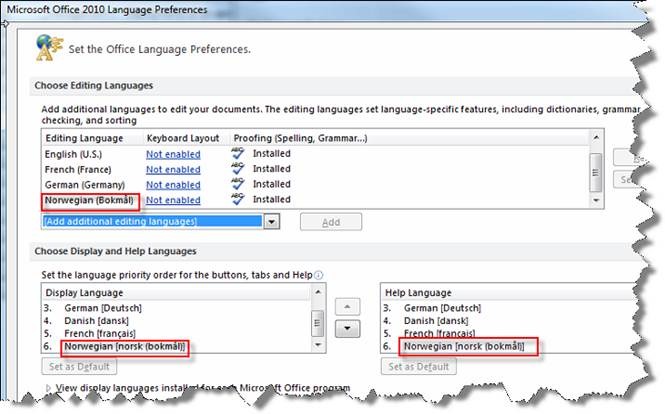Click Display Language list scrollbar thumb
The image size is (665, 414).
318,323
